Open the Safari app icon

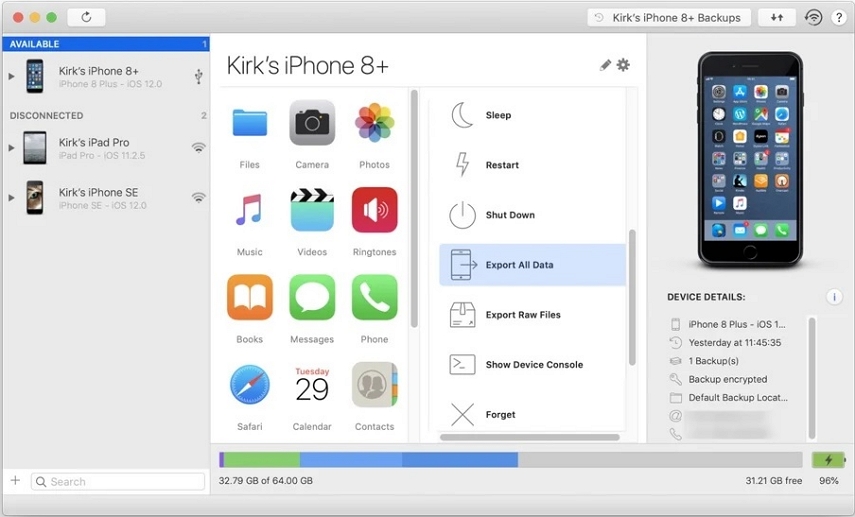click(250, 384)
